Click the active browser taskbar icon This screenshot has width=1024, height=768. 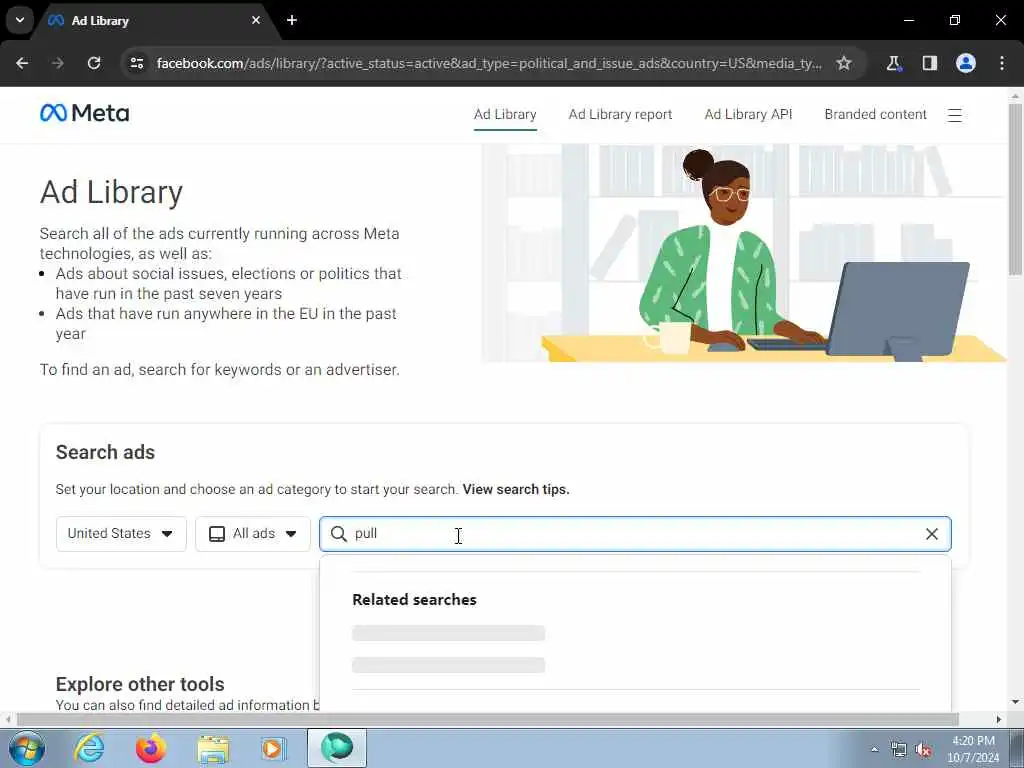336,748
